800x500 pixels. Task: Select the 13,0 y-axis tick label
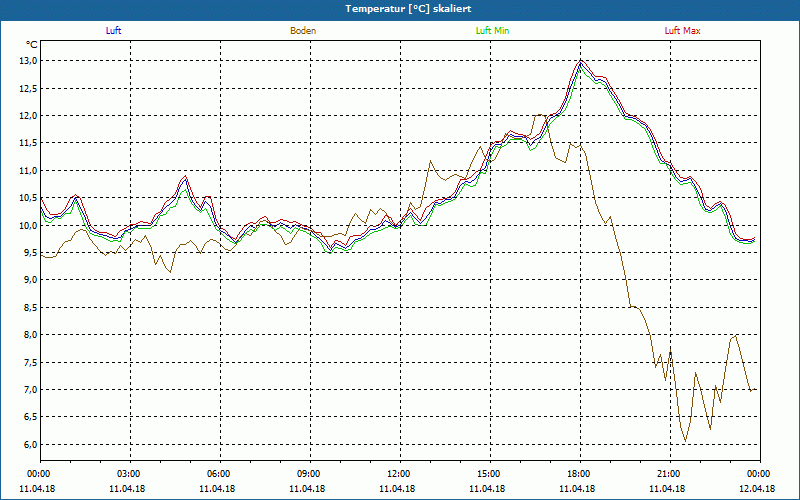coord(28,61)
